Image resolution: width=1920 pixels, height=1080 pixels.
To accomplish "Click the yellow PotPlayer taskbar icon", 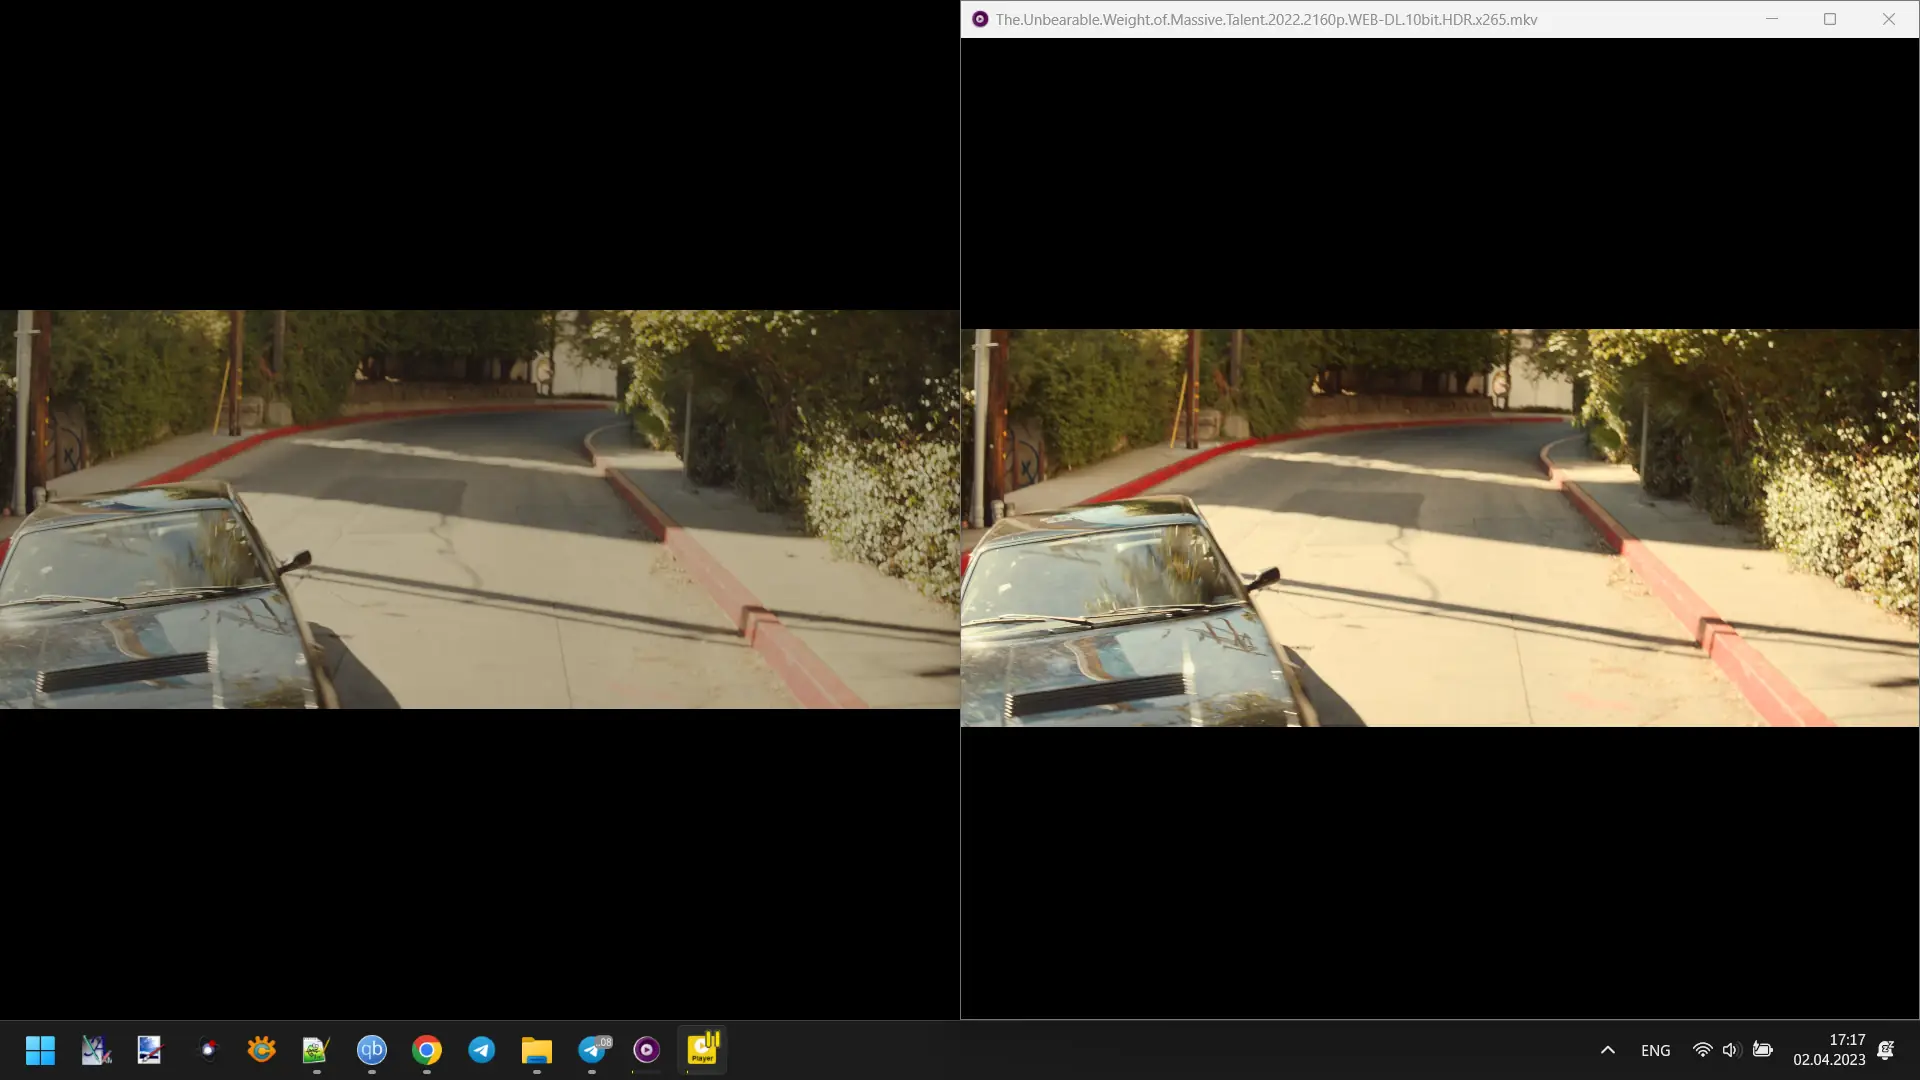I will [702, 1050].
